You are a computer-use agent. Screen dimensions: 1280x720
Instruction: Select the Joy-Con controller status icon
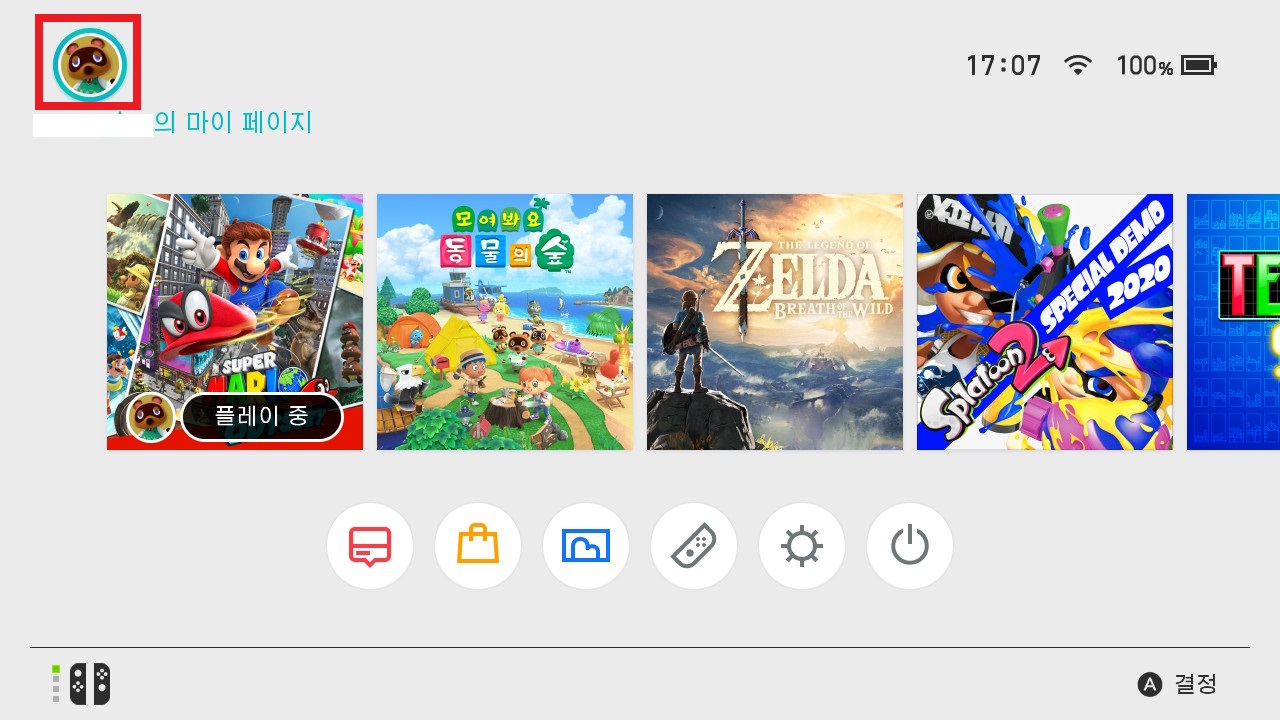click(x=82, y=684)
